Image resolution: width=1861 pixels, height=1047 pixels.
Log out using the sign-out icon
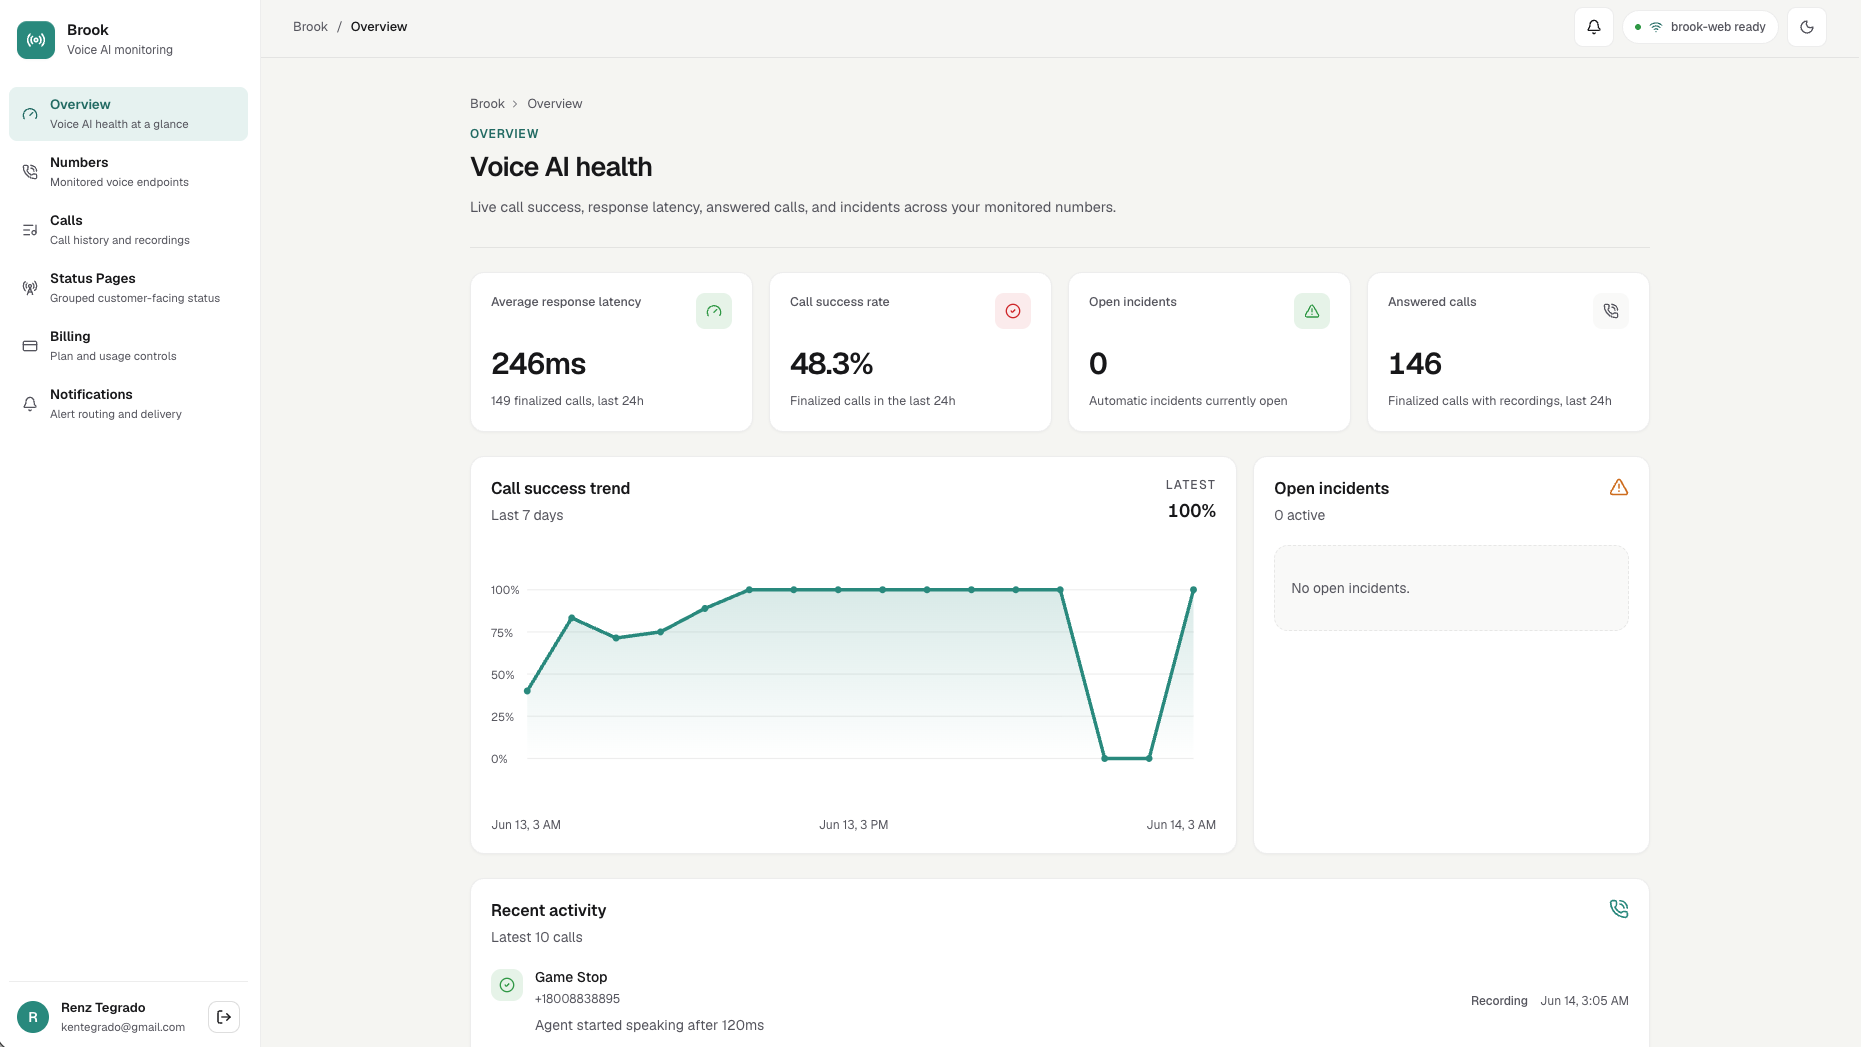tap(224, 1017)
